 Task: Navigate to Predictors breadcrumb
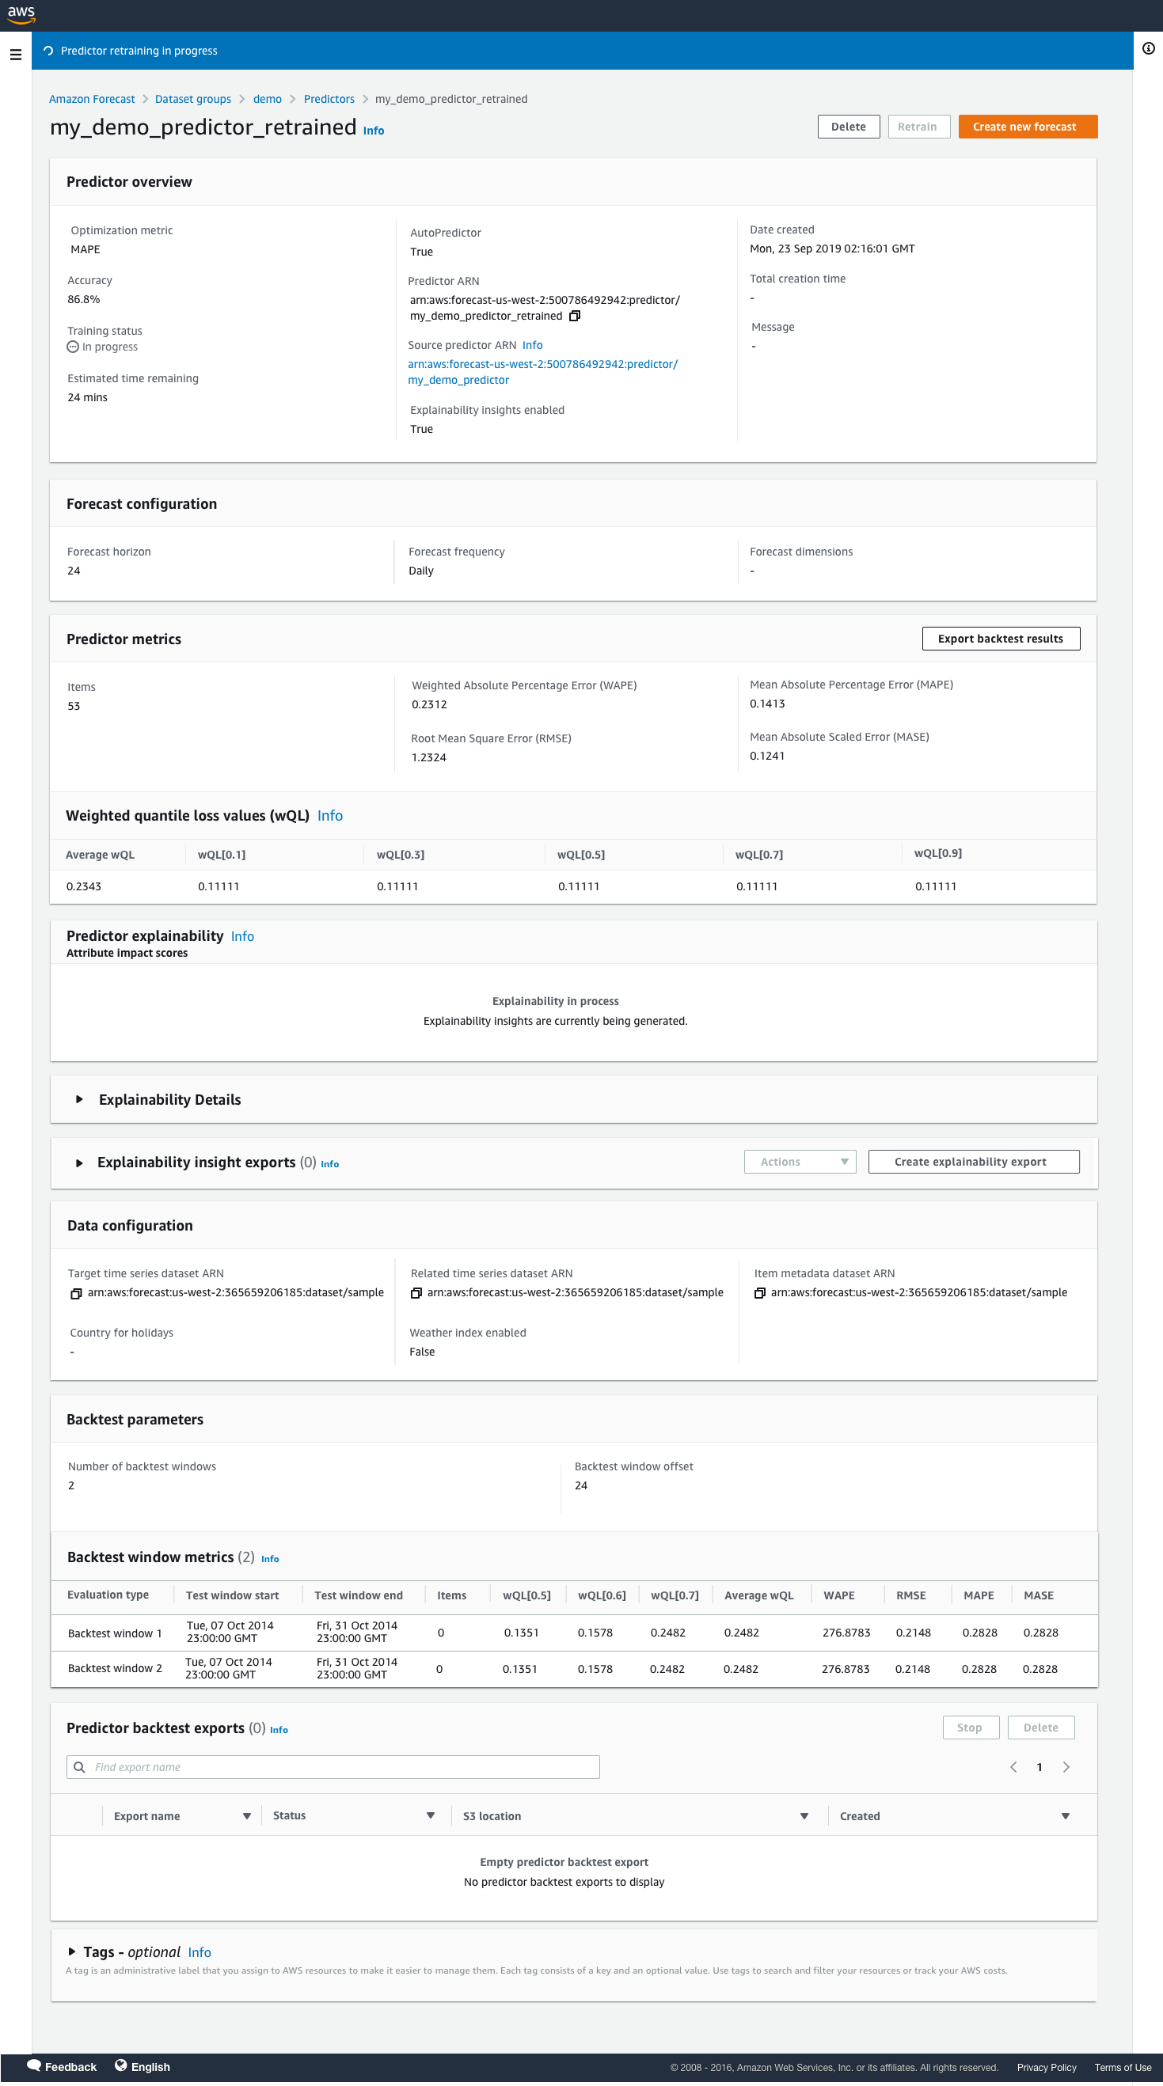click(329, 99)
